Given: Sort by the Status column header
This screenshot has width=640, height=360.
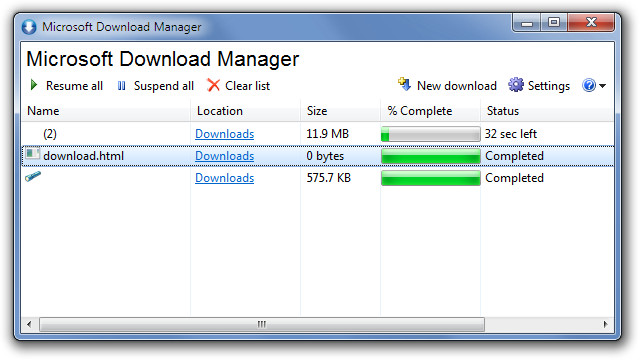Looking at the screenshot, I should coord(547,111).
